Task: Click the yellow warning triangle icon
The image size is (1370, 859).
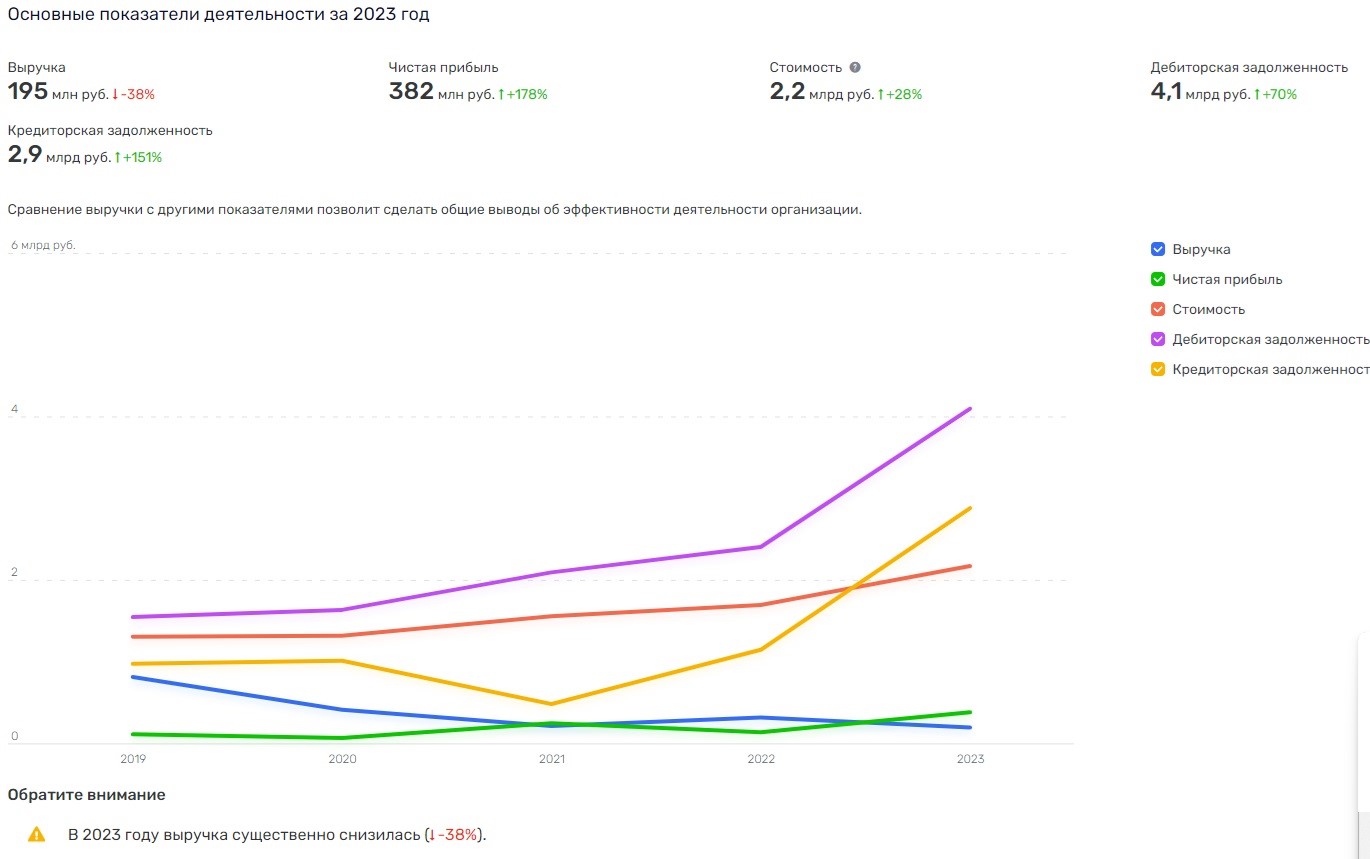Action: tap(37, 834)
